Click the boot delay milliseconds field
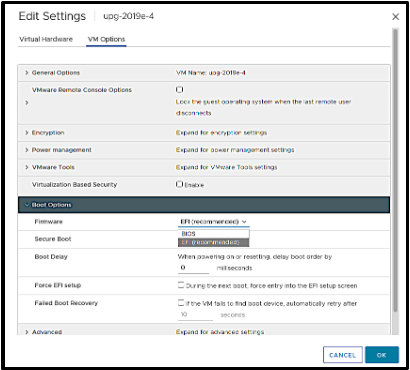The image size is (410, 370). [x=193, y=268]
